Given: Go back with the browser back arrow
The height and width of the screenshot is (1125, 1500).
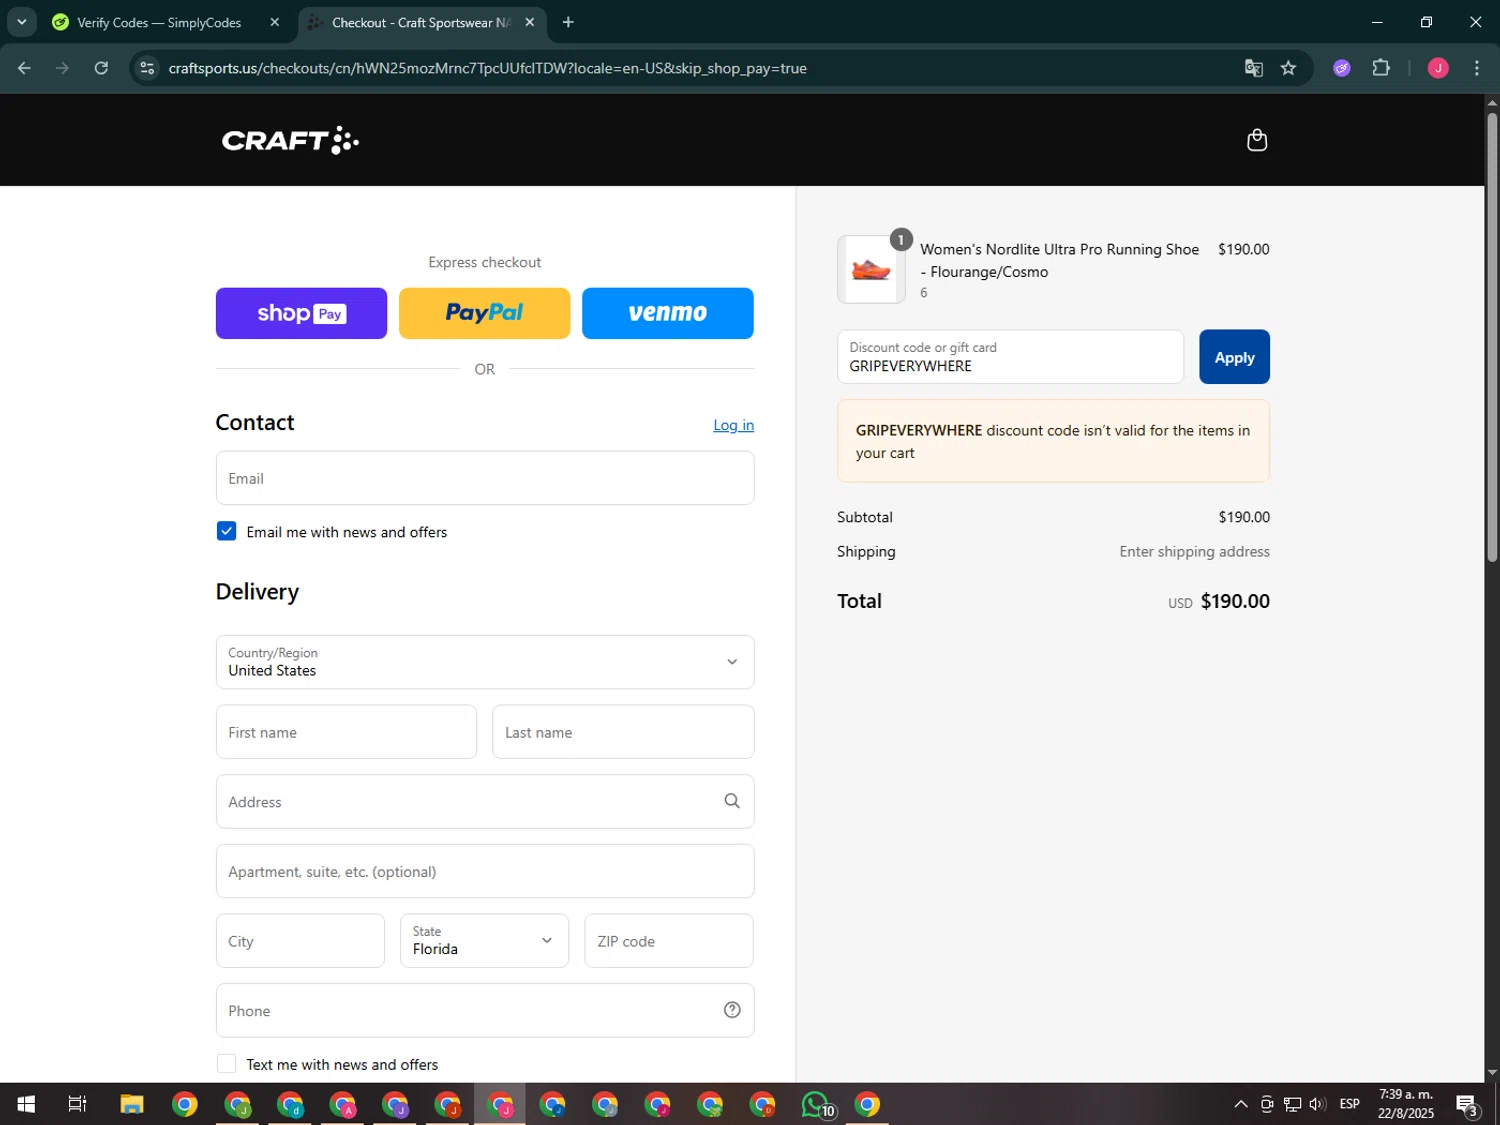Looking at the screenshot, I should 24,68.
